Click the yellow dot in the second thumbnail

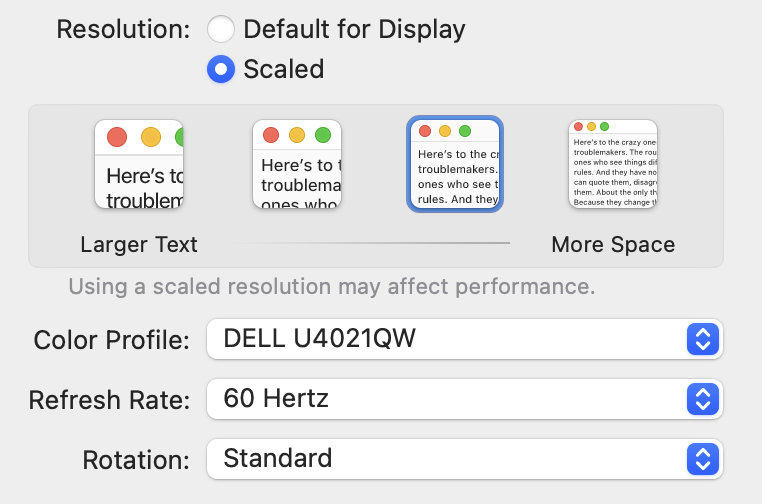pos(296,135)
